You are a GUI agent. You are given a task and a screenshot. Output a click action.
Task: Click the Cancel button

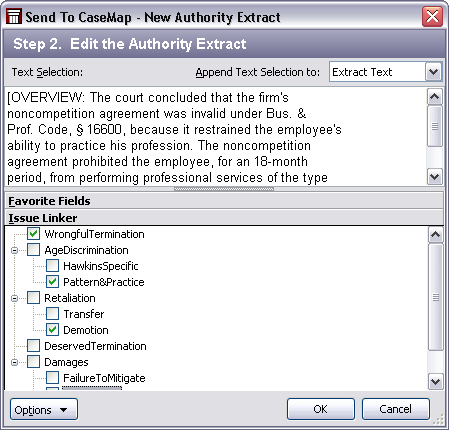coord(396,409)
